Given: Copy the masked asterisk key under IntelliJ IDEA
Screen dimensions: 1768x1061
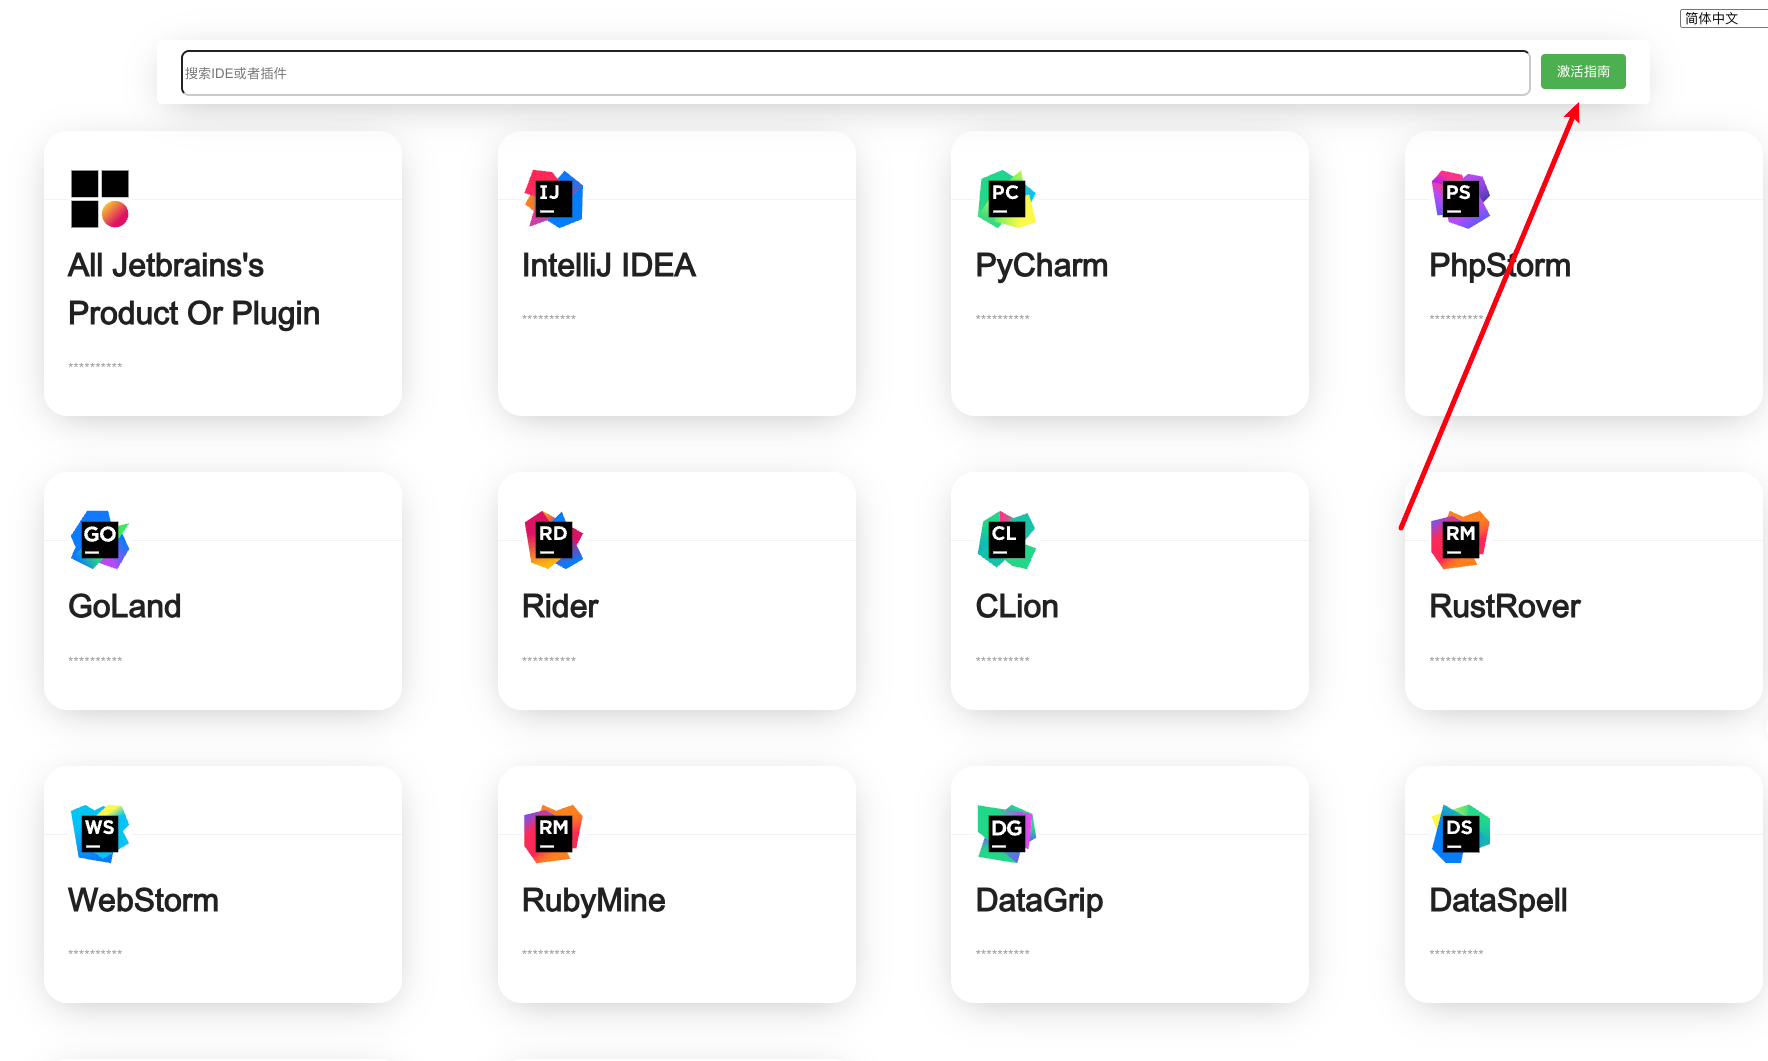Looking at the screenshot, I should tap(549, 318).
